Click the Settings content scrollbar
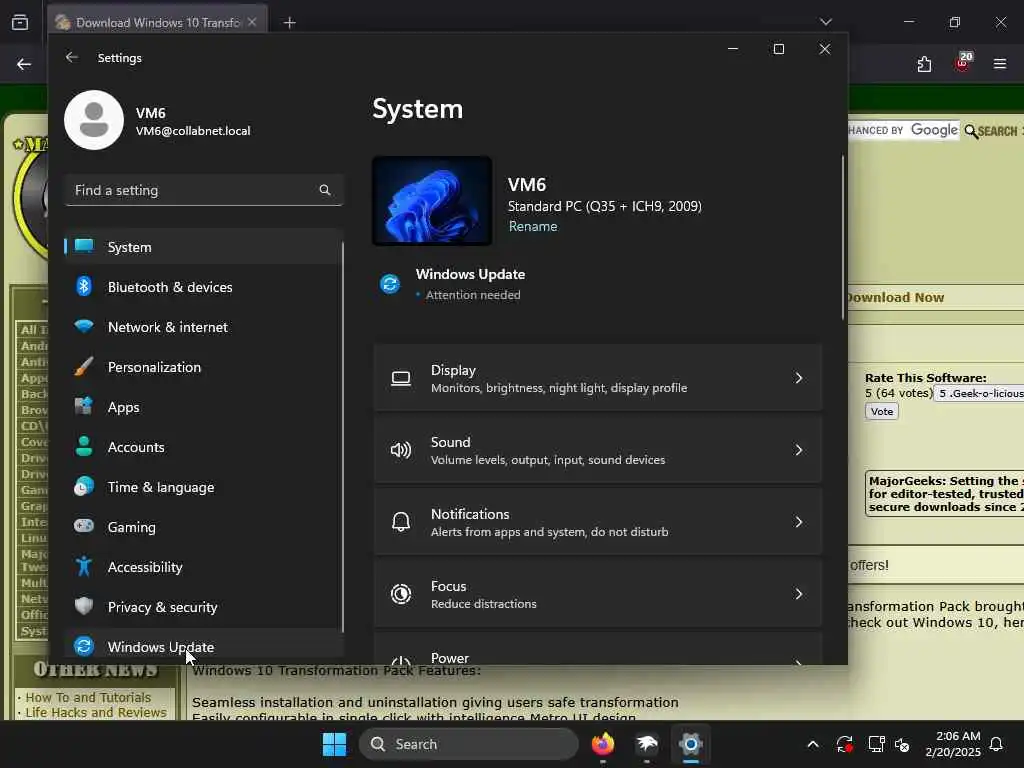Viewport: 1024px width, 768px height. pos(842,237)
